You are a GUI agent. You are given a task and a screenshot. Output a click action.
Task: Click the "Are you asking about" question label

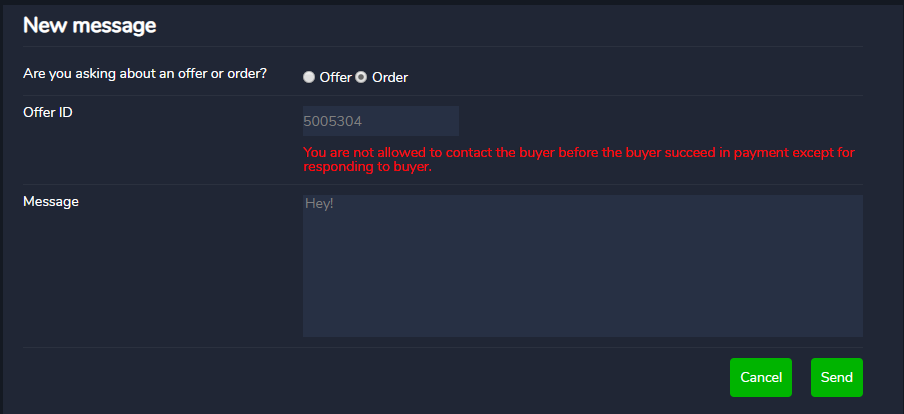tap(145, 74)
